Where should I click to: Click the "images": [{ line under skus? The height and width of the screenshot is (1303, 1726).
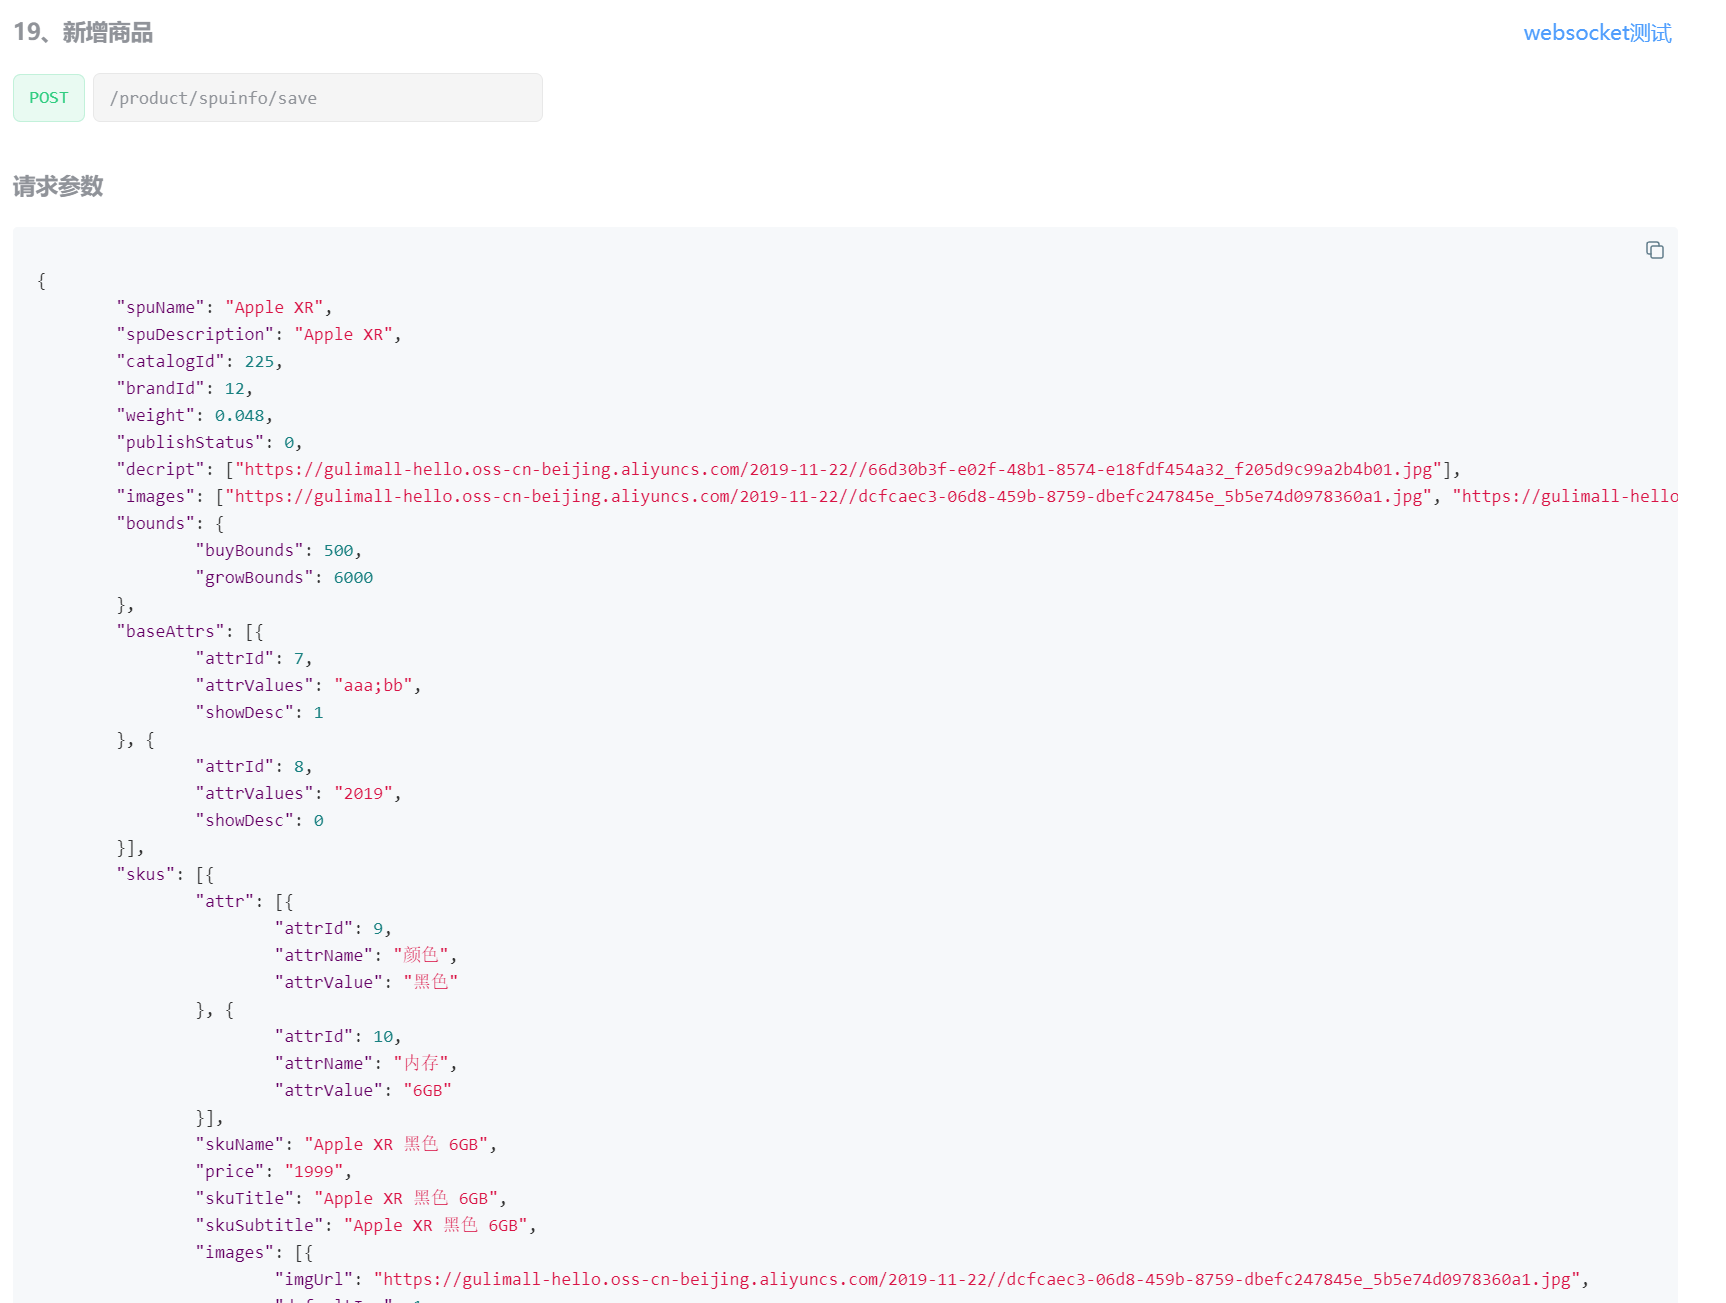[x=254, y=1253]
